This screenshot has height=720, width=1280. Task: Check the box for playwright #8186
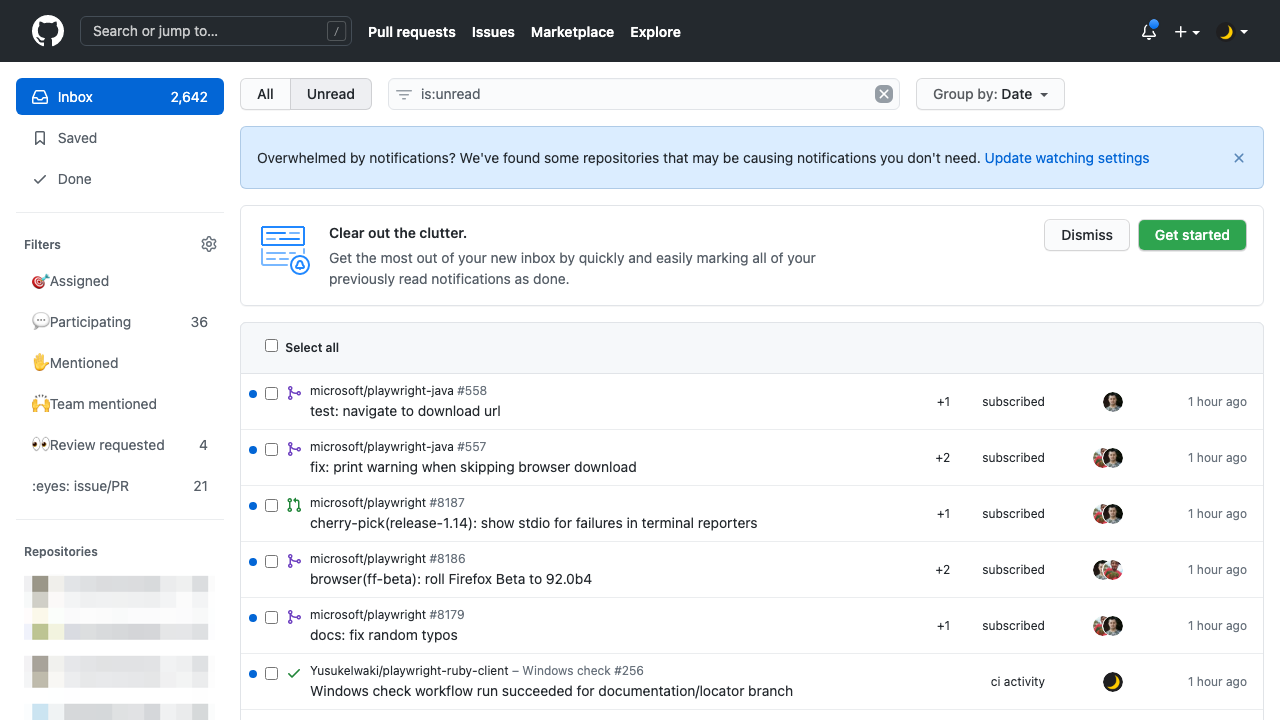click(x=271, y=562)
